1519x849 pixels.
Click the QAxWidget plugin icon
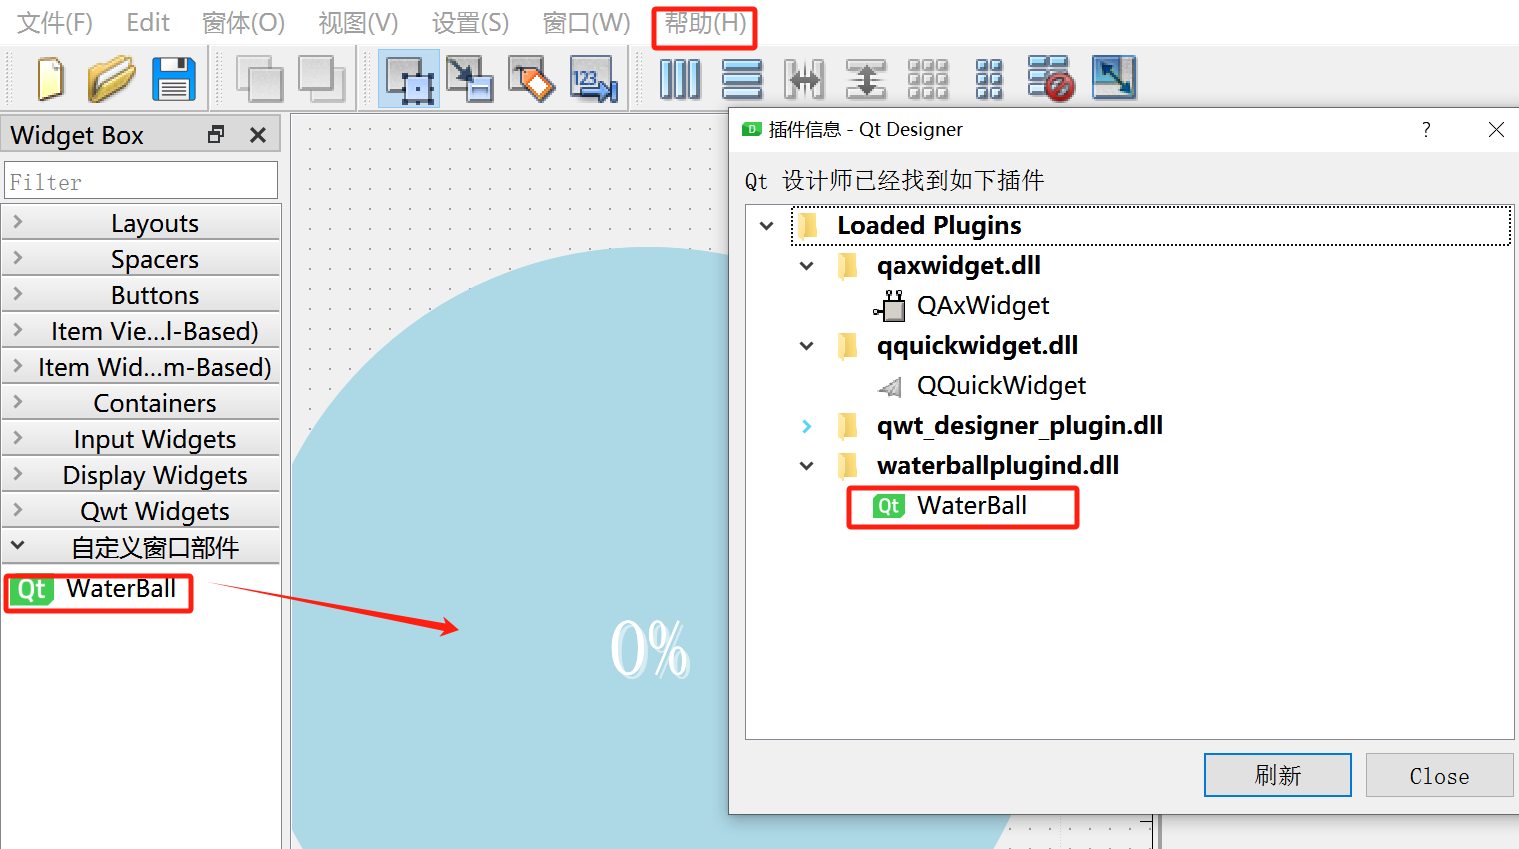point(890,306)
